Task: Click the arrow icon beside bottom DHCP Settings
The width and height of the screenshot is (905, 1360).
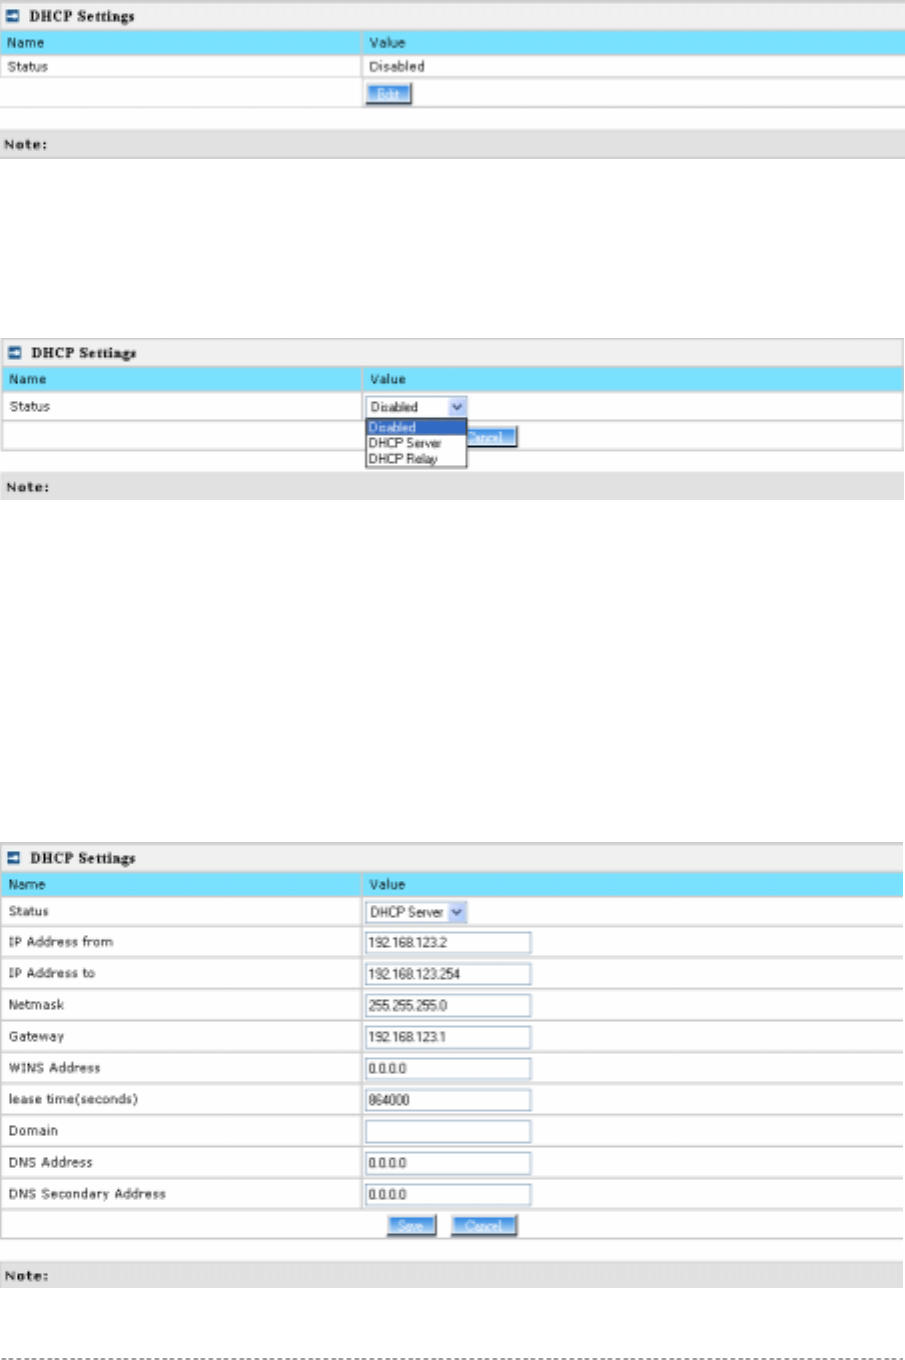Action: point(14,858)
